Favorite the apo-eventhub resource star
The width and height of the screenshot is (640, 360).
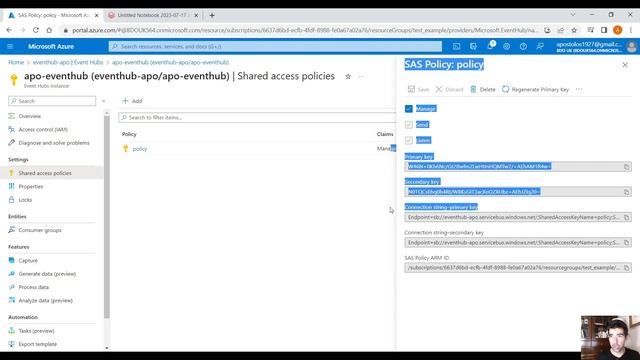(x=348, y=76)
